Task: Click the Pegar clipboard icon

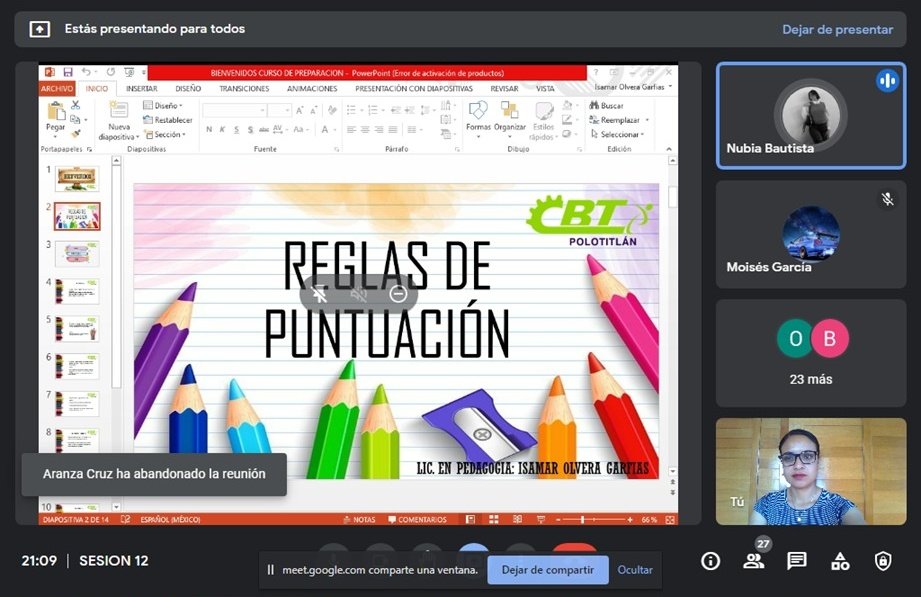Action: [x=56, y=110]
